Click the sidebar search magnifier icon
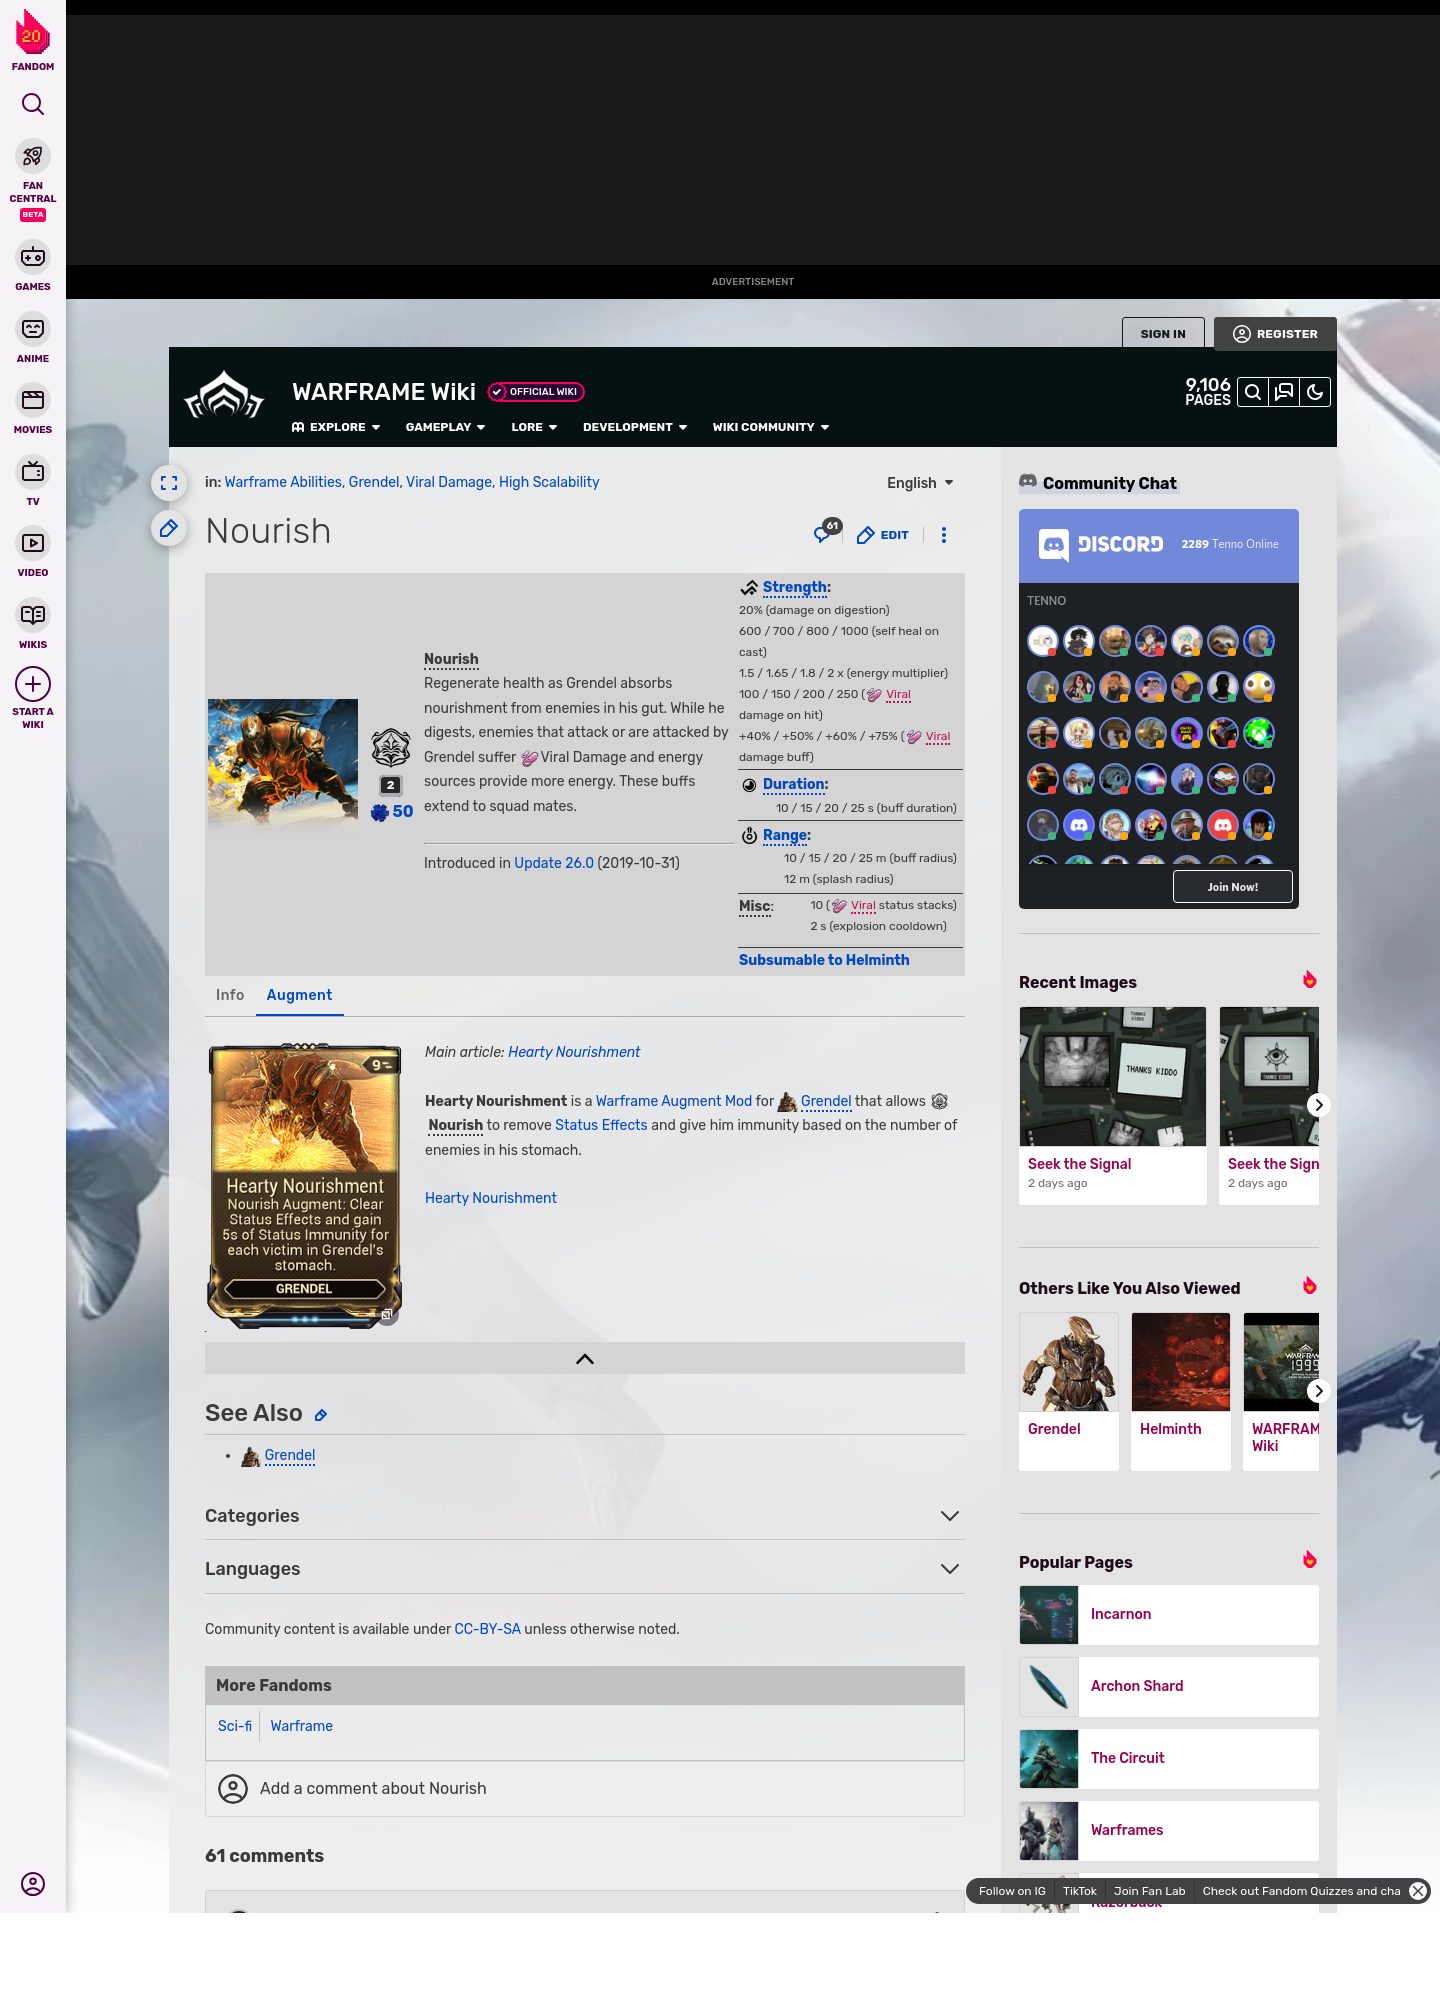The height and width of the screenshot is (2000, 1440). 33,104
